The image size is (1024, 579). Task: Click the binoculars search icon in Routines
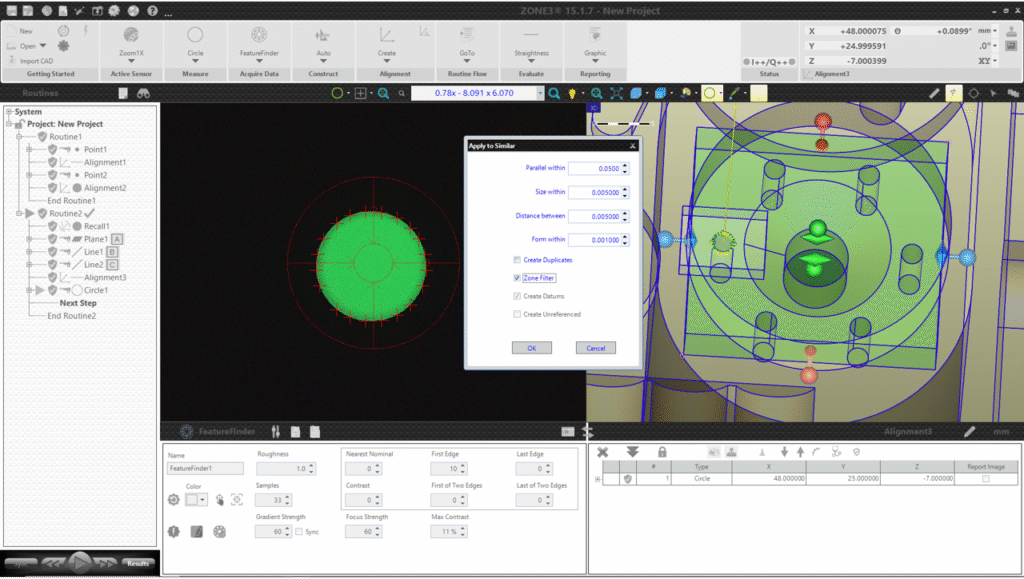click(x=144, y=93)
